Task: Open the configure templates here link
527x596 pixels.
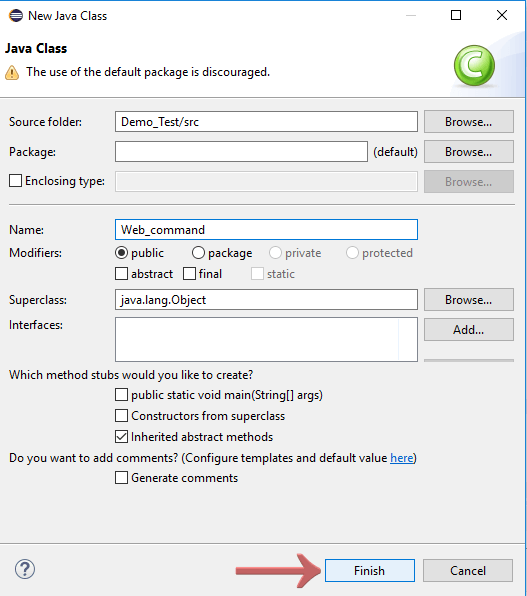Action: click(x=402, y=458)
